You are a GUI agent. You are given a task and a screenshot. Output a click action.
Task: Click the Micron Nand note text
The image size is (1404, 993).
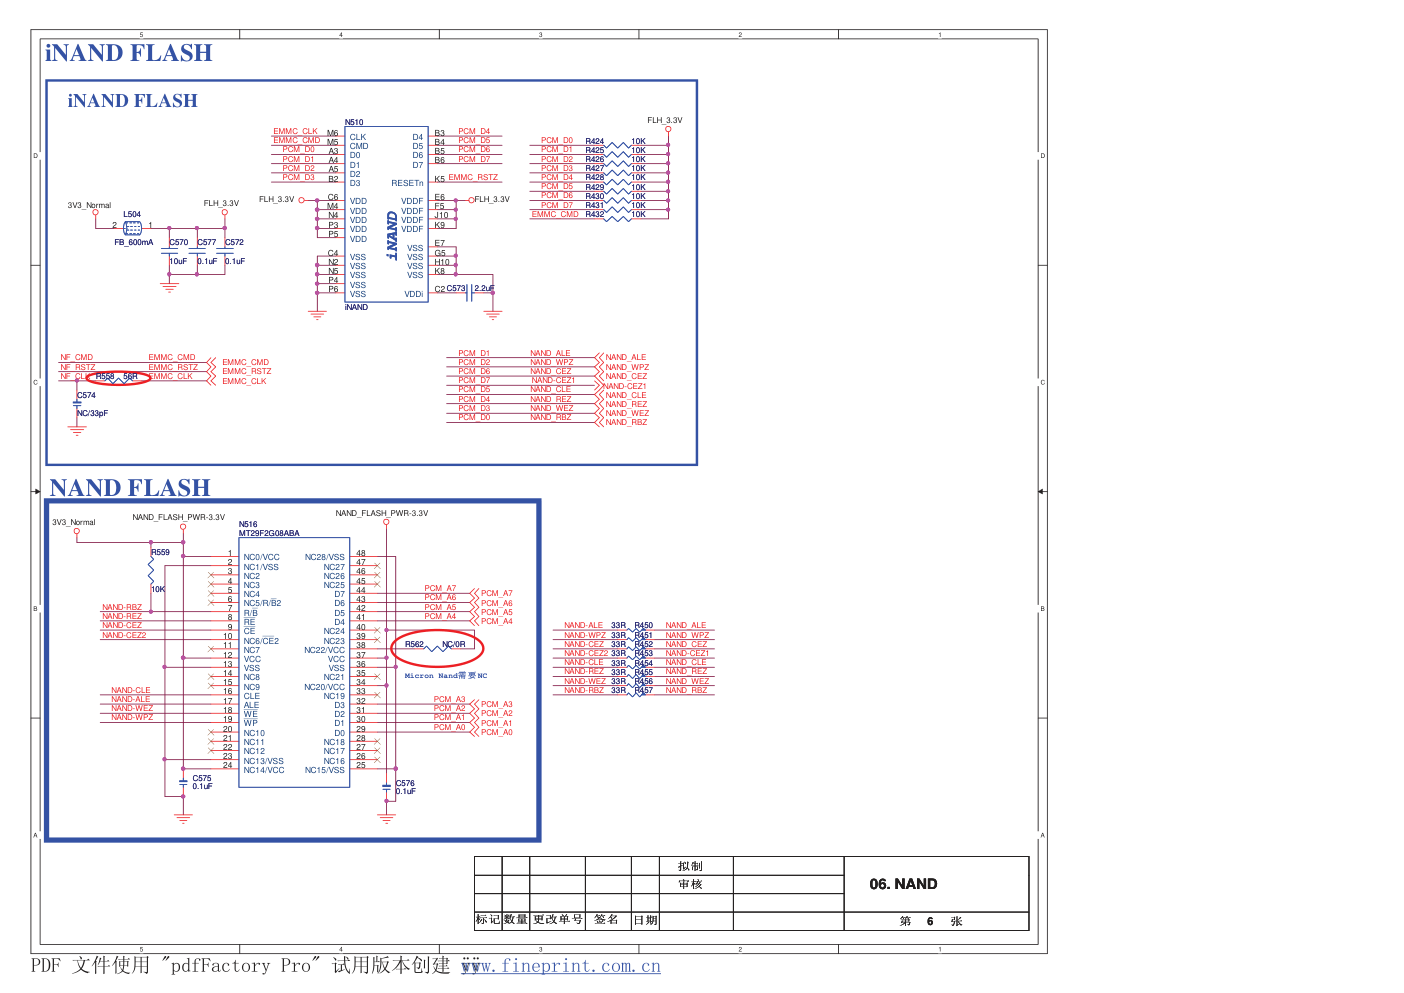tap(446, 676)
